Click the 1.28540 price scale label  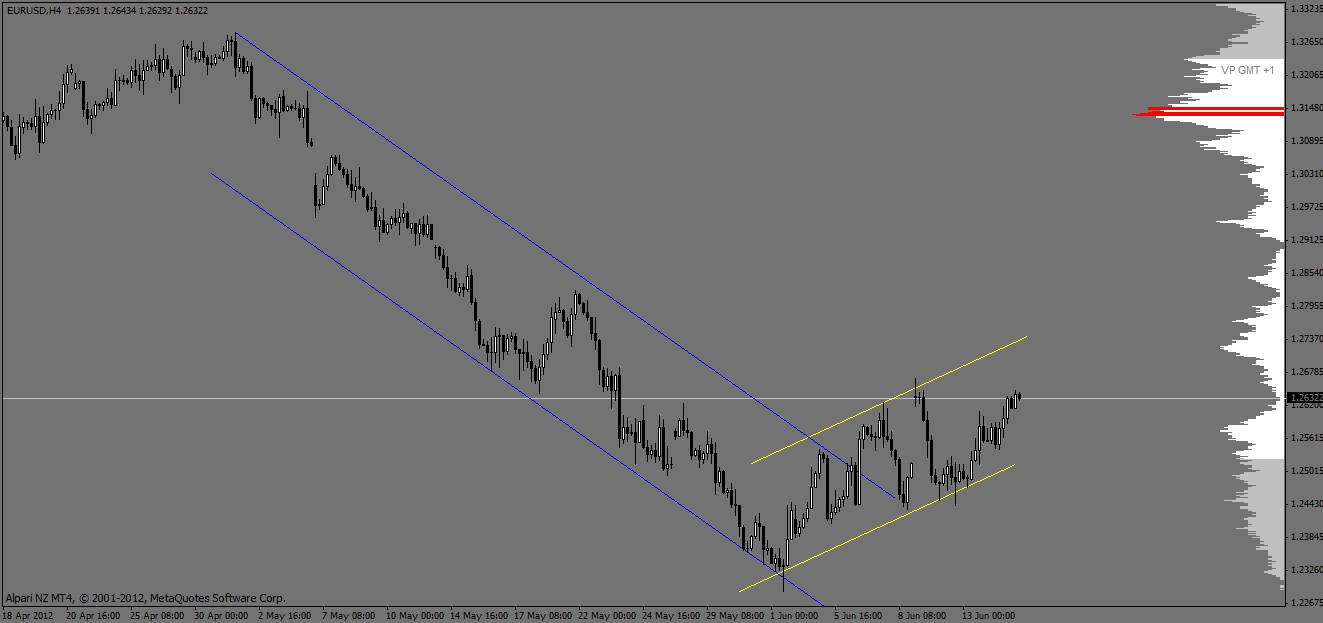click(1304, 273)
